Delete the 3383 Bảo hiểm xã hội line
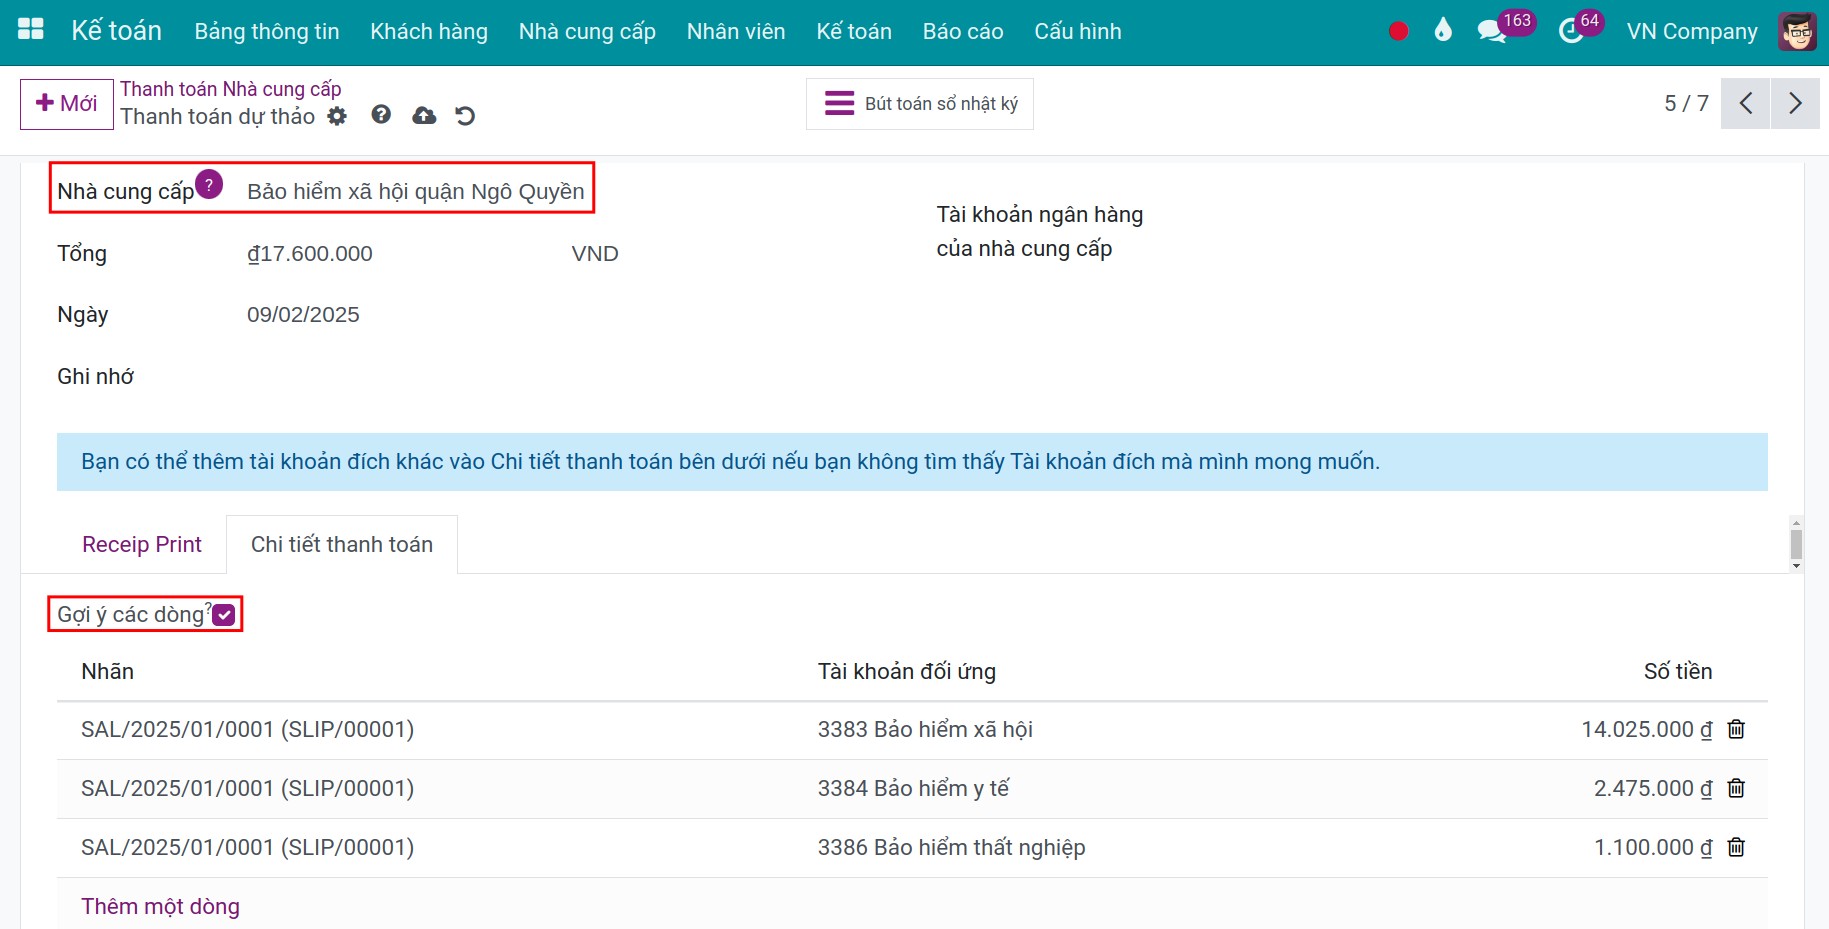 [x=1736, y=729]
